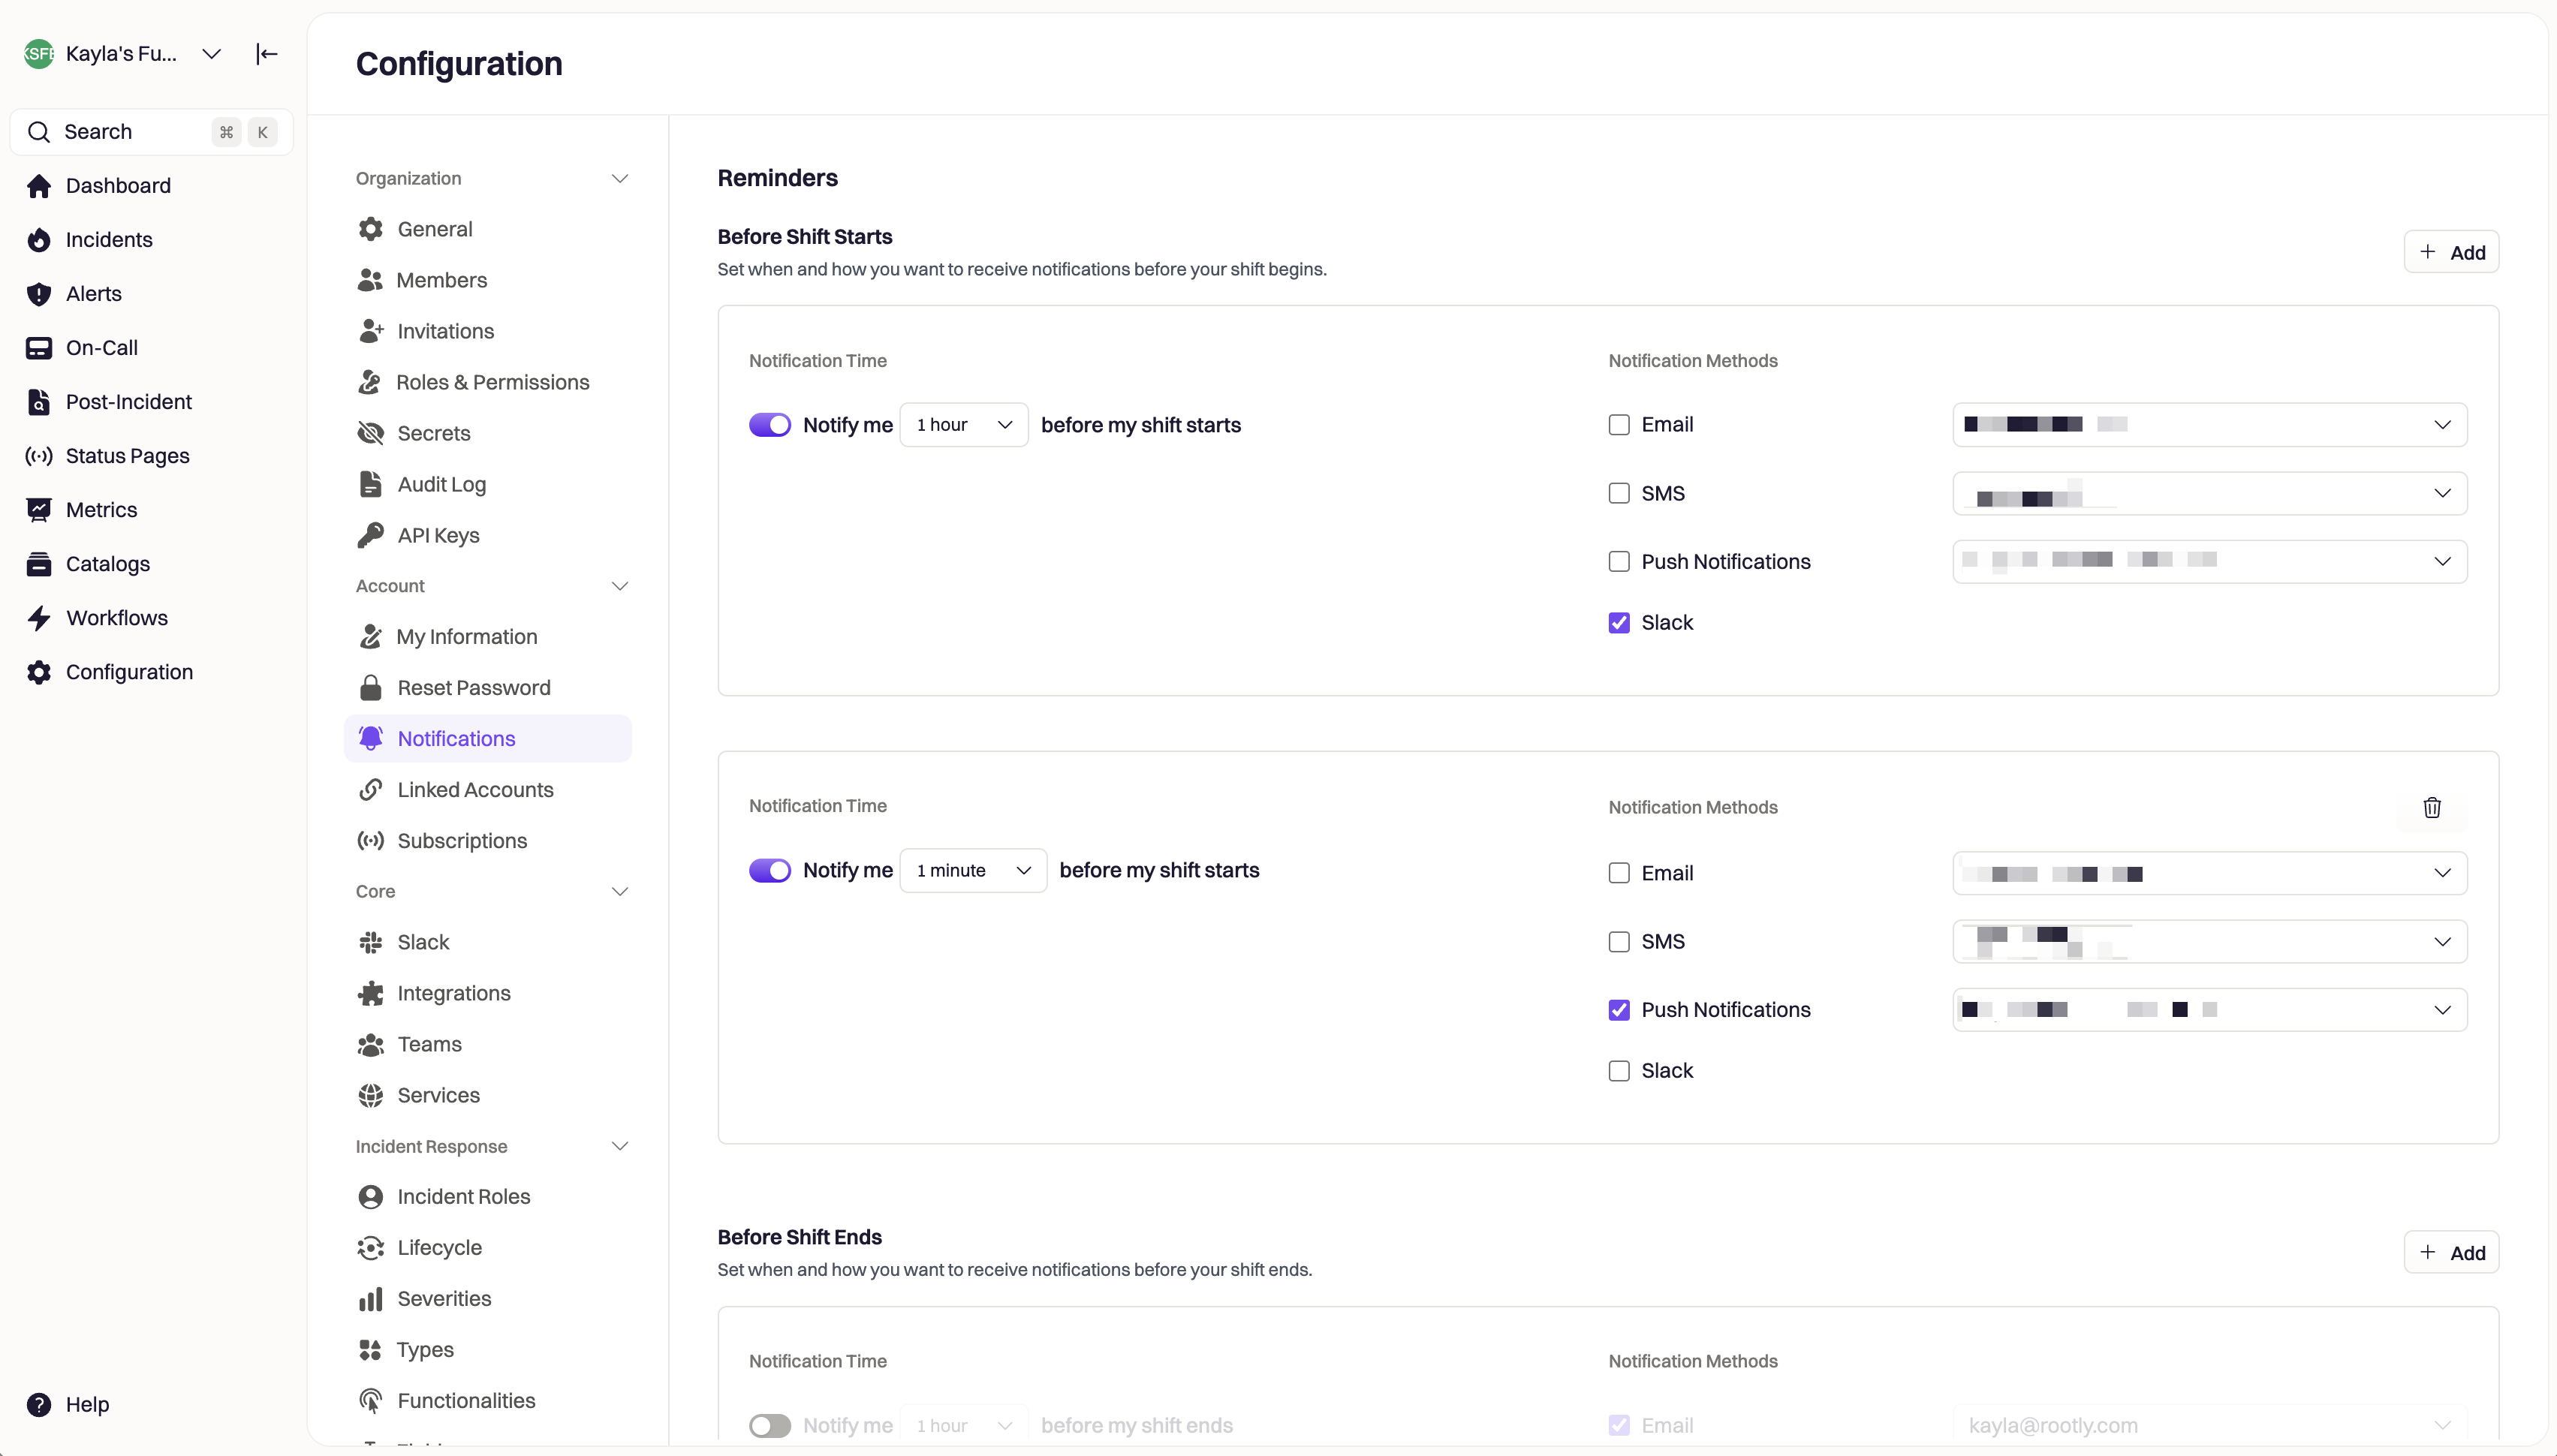Click the Search field in the sidebar
The height and width of the screenshot is (1456, 2557).
click(130, 132)
